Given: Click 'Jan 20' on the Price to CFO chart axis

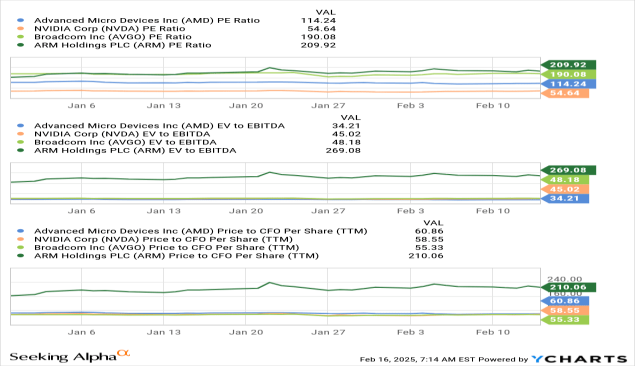Looking at the screenshot, I should [x=246, y=332].
